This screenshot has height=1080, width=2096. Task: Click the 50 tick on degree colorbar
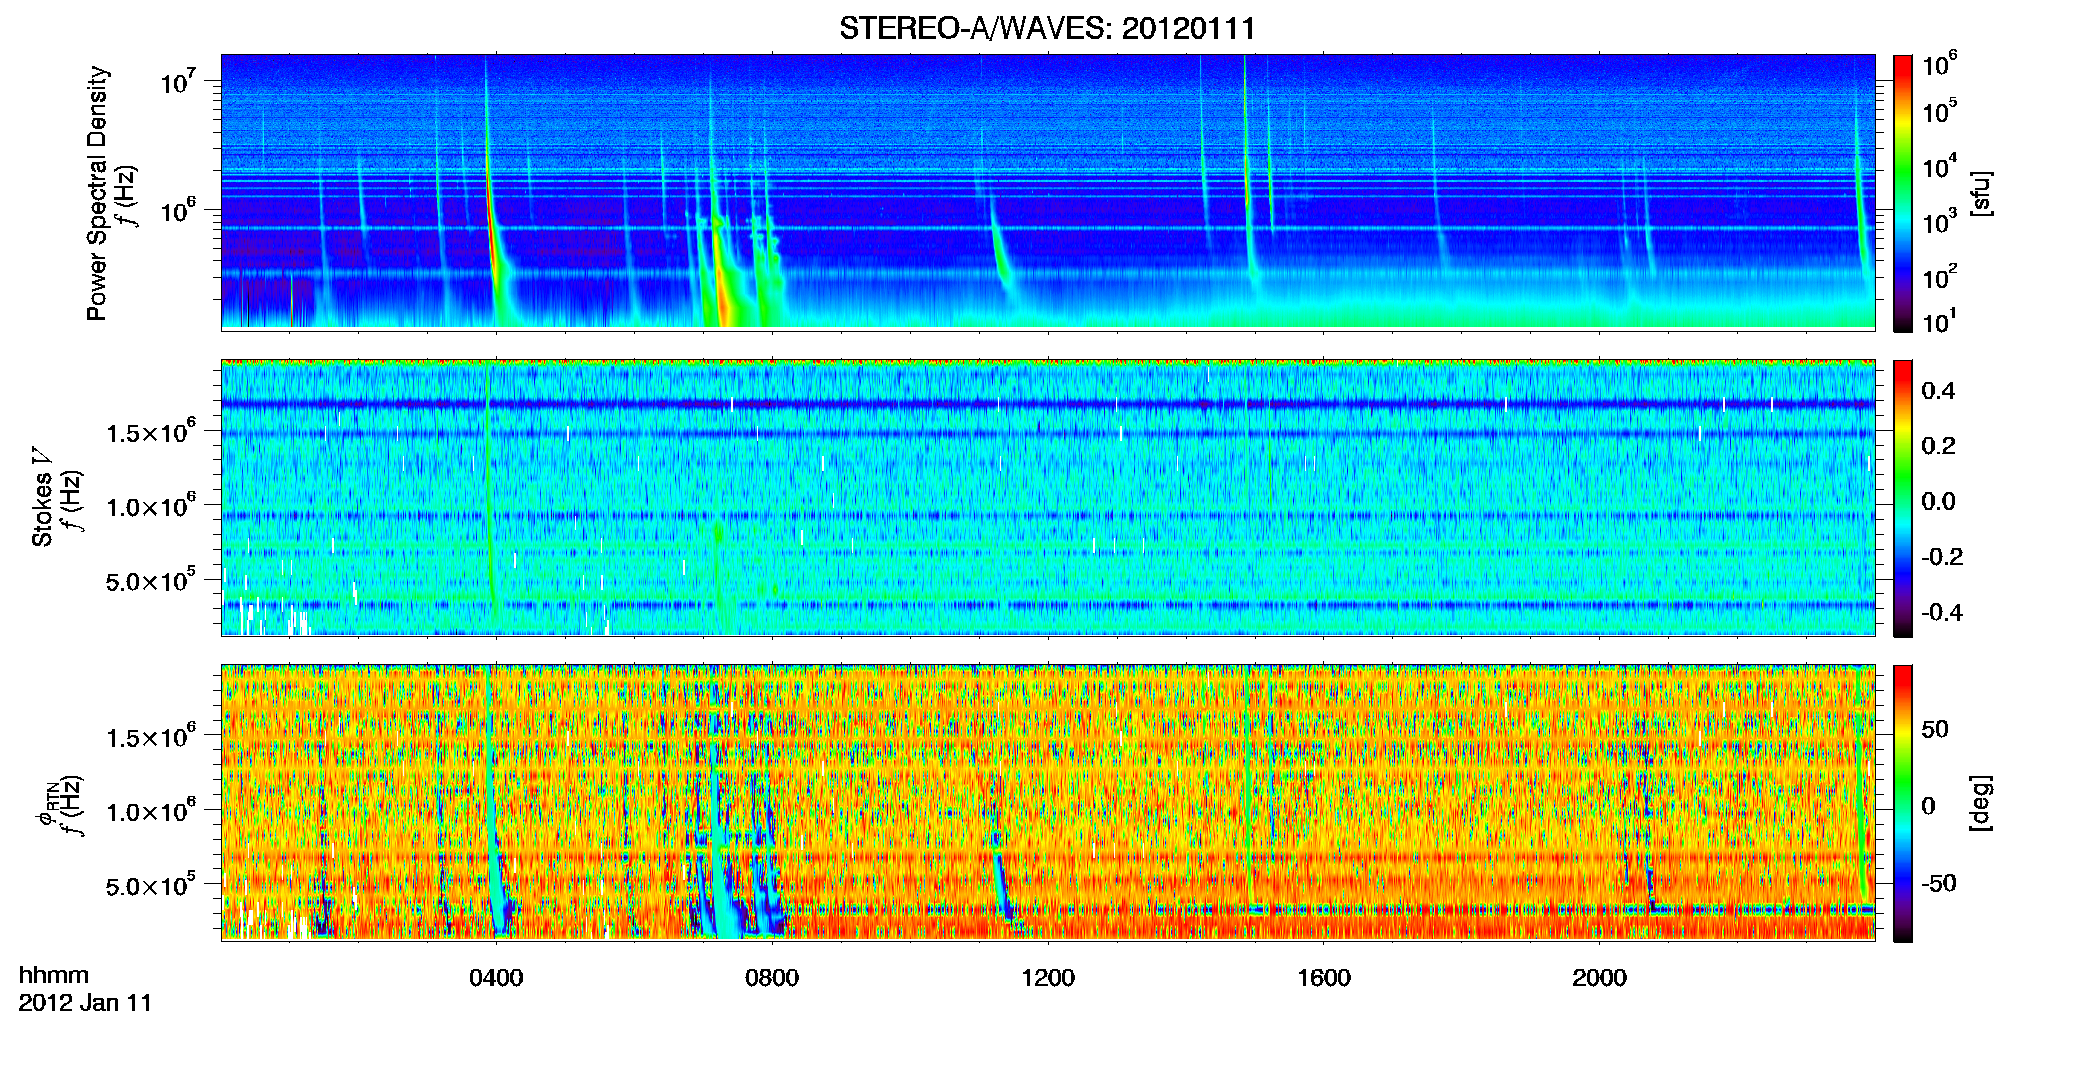(1935, 729)
